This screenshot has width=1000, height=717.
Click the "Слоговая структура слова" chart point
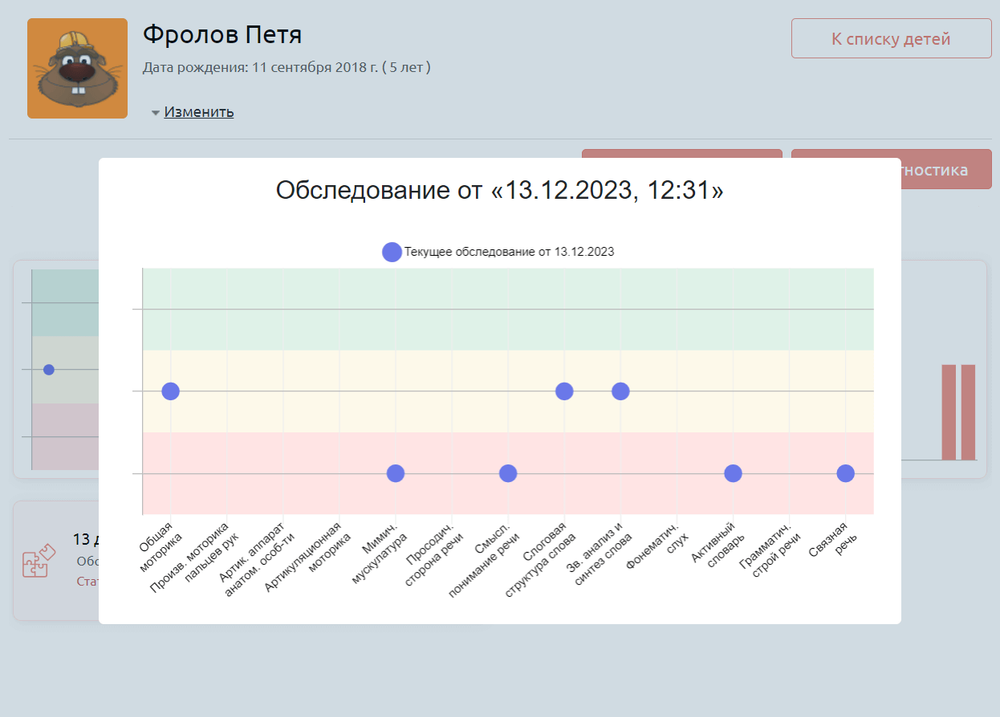[564, 391]
